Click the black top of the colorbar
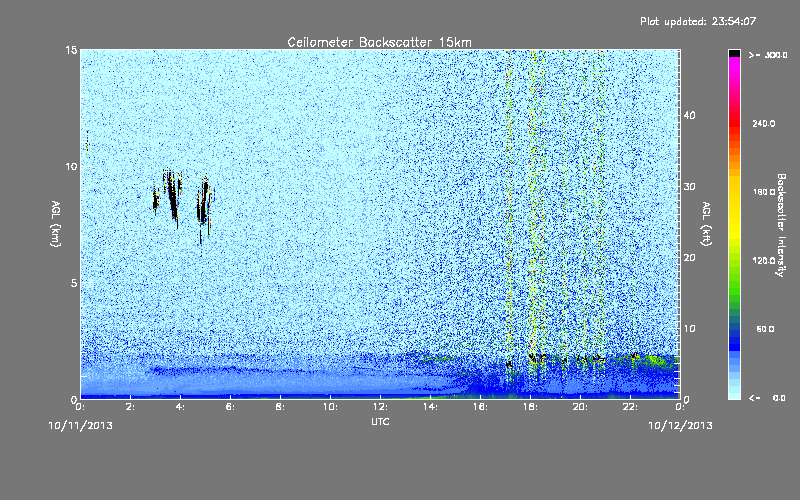Image resolution: width=800 pixels, height=500 pixels. pos(734,53)
